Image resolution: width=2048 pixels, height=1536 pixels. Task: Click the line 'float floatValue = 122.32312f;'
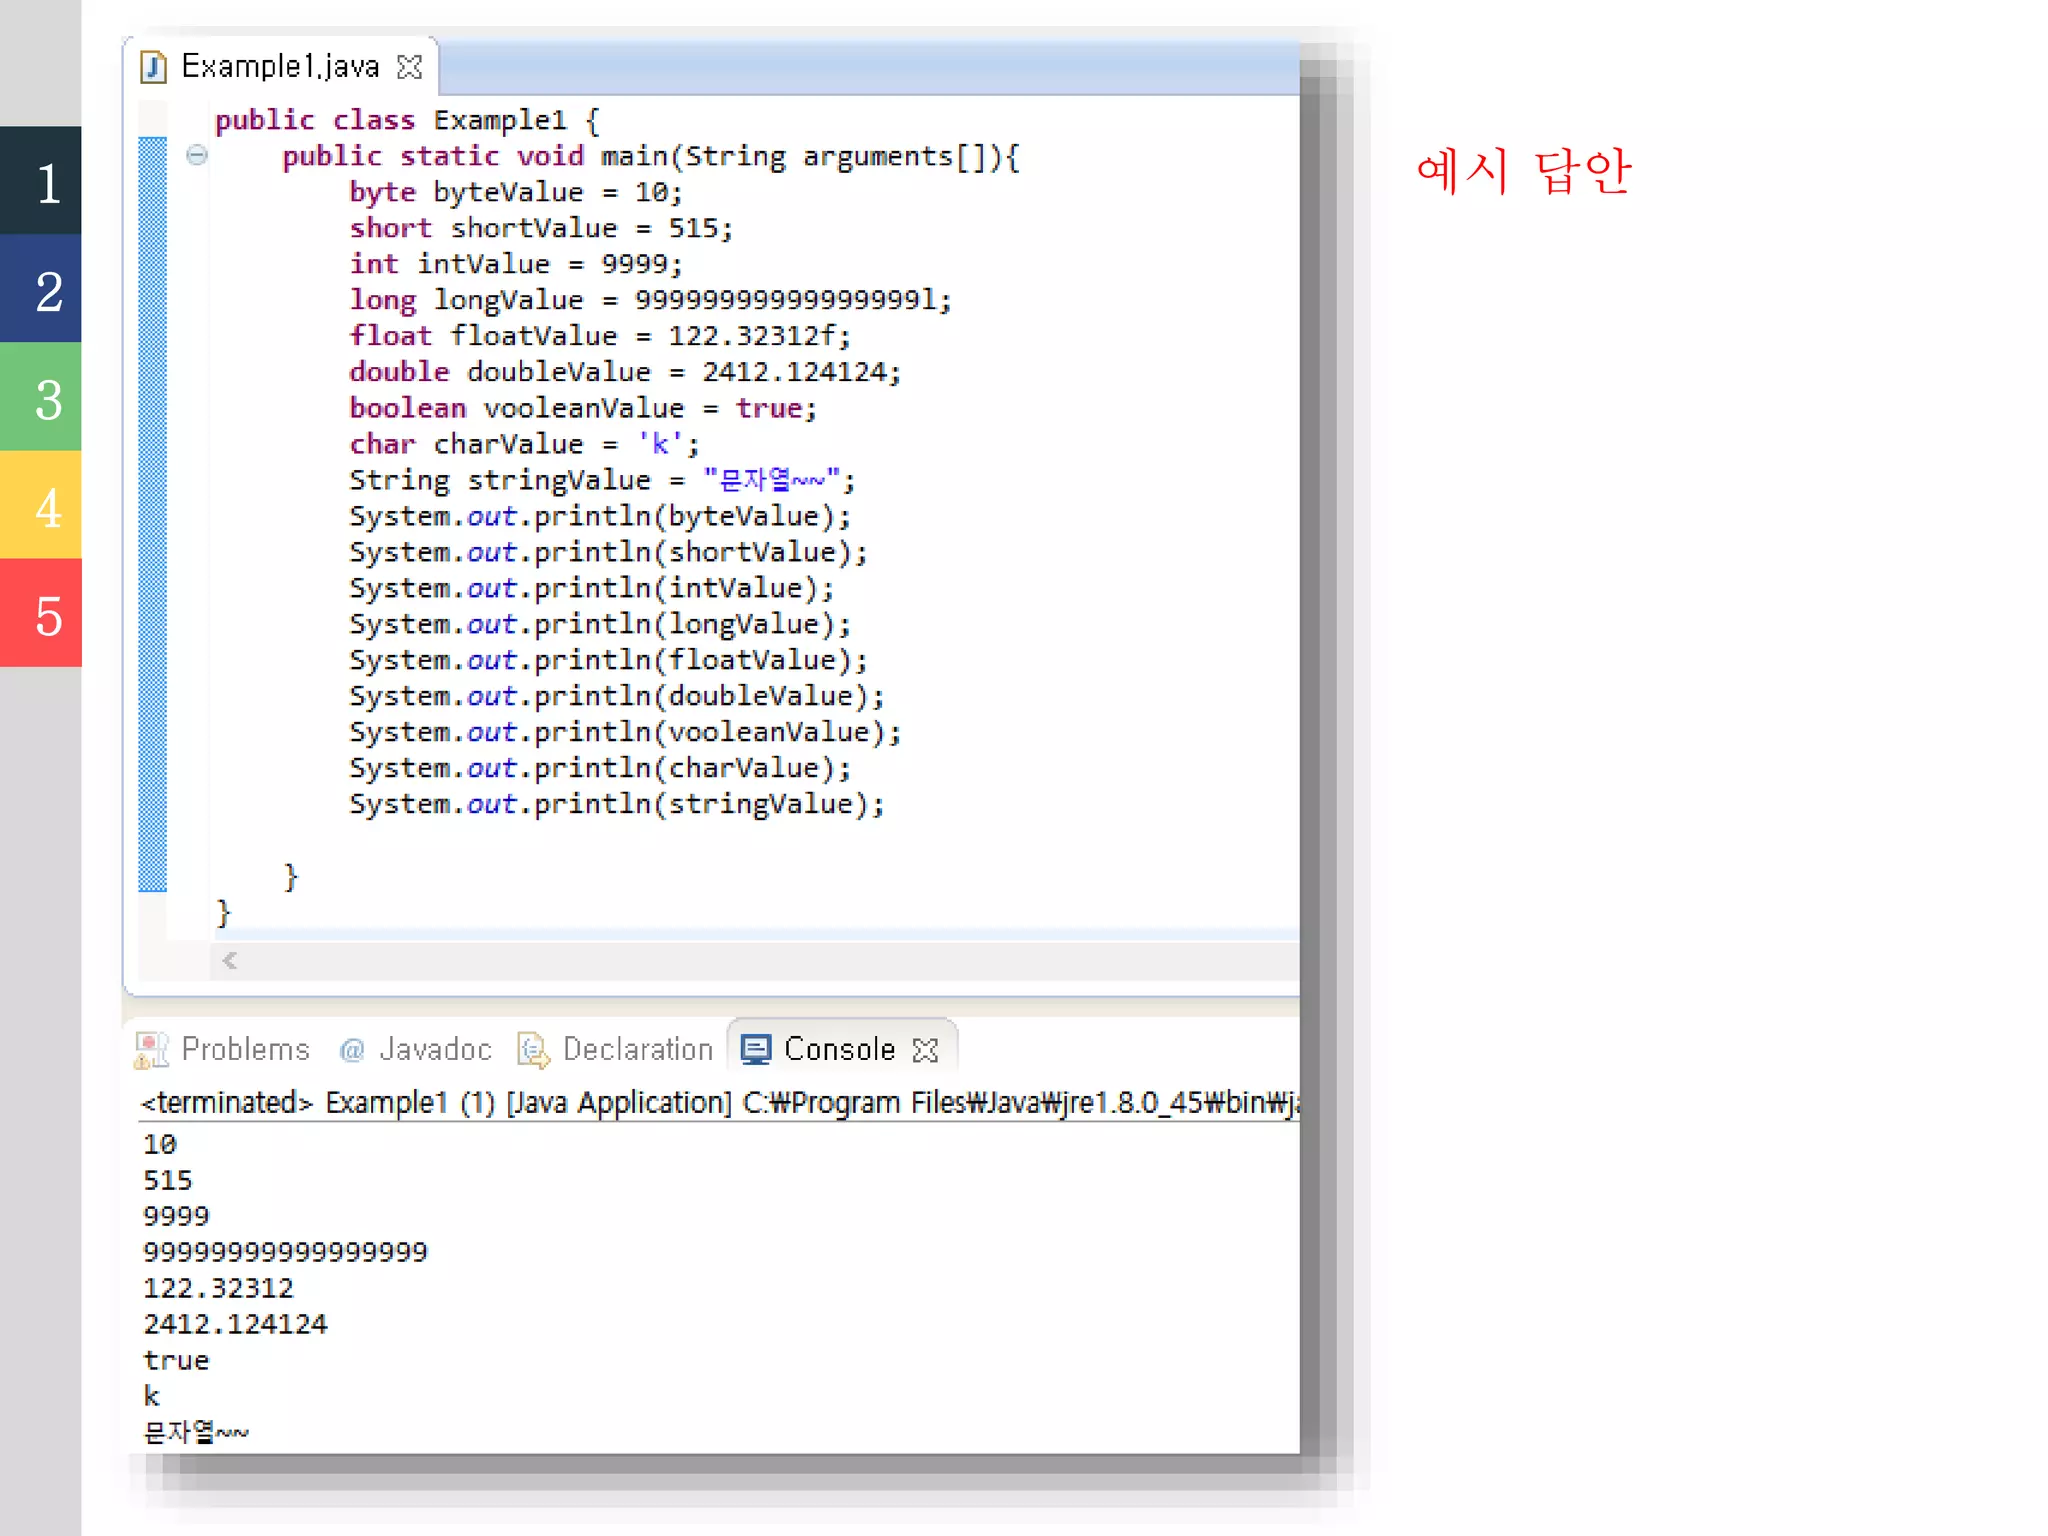[x=600, y=336]
